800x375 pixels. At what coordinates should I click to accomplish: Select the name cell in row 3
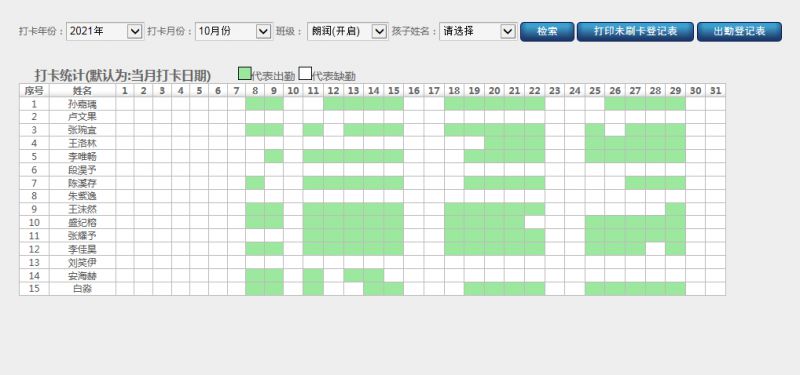[x=82, y=130]
